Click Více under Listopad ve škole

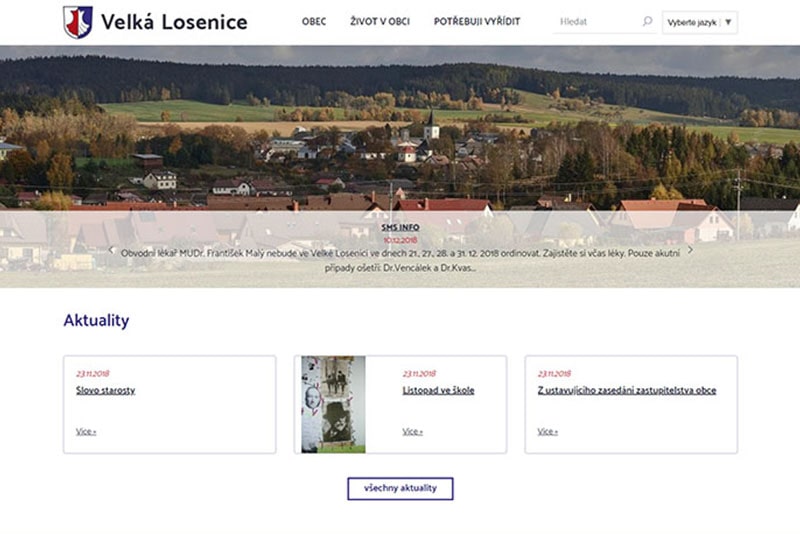pos(413,431)
